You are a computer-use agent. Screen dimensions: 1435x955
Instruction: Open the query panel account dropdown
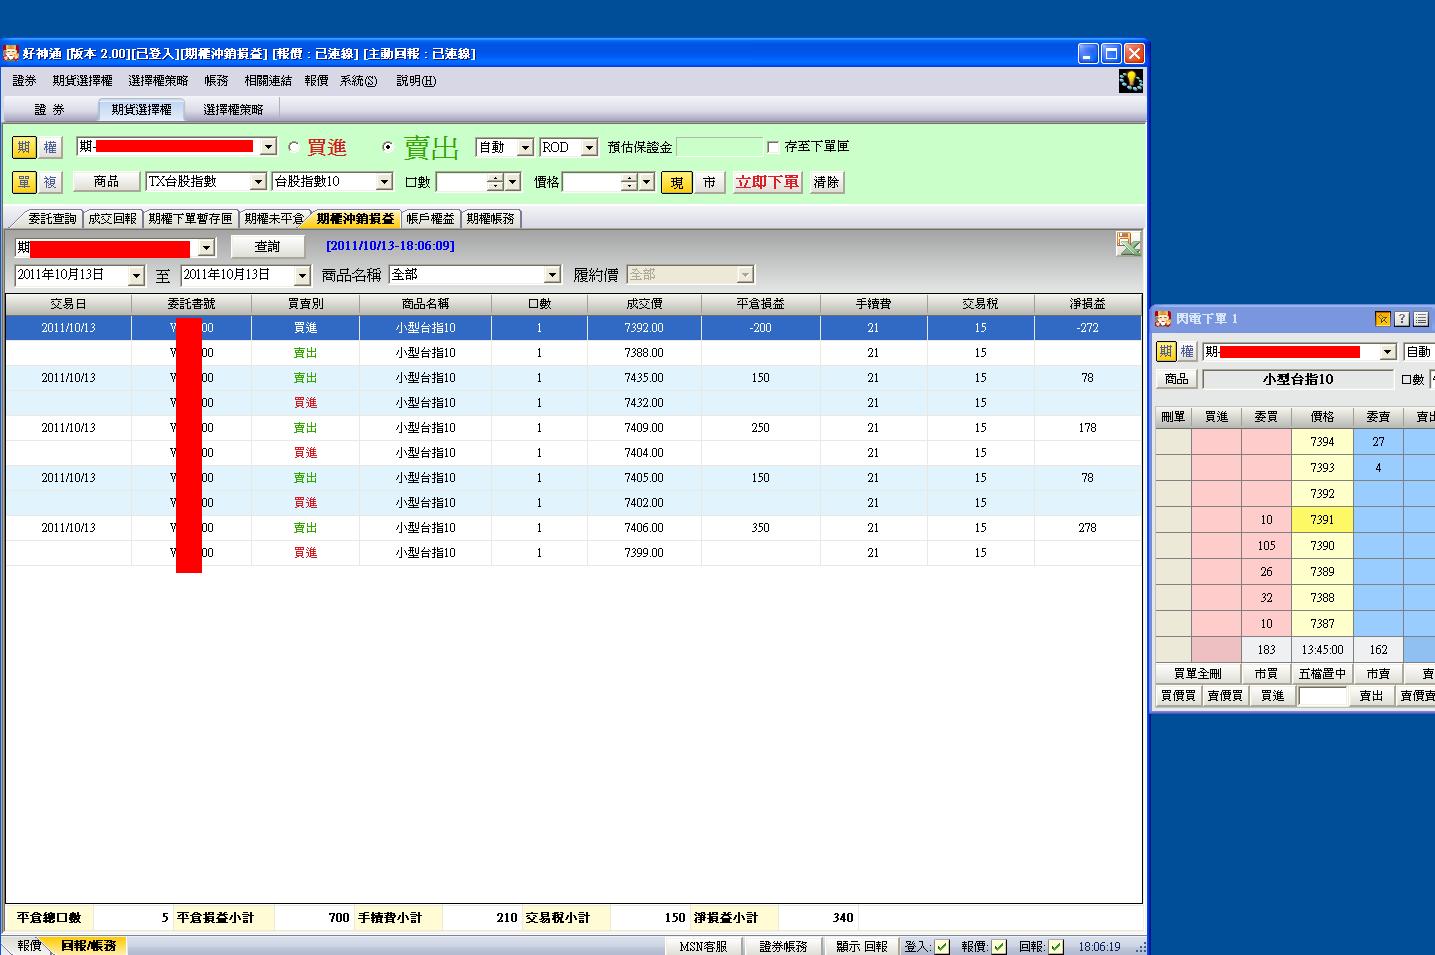pos(207,247)
